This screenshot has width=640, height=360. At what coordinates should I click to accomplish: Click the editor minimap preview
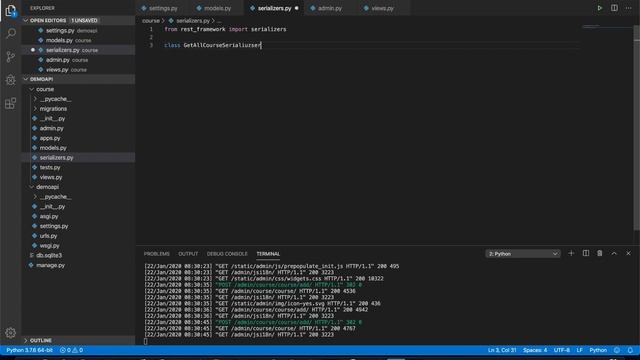coord(607,27)
